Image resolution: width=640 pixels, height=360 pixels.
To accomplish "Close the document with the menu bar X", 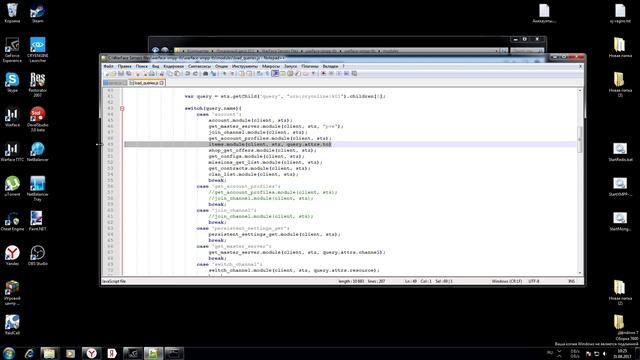I will 580,66.
